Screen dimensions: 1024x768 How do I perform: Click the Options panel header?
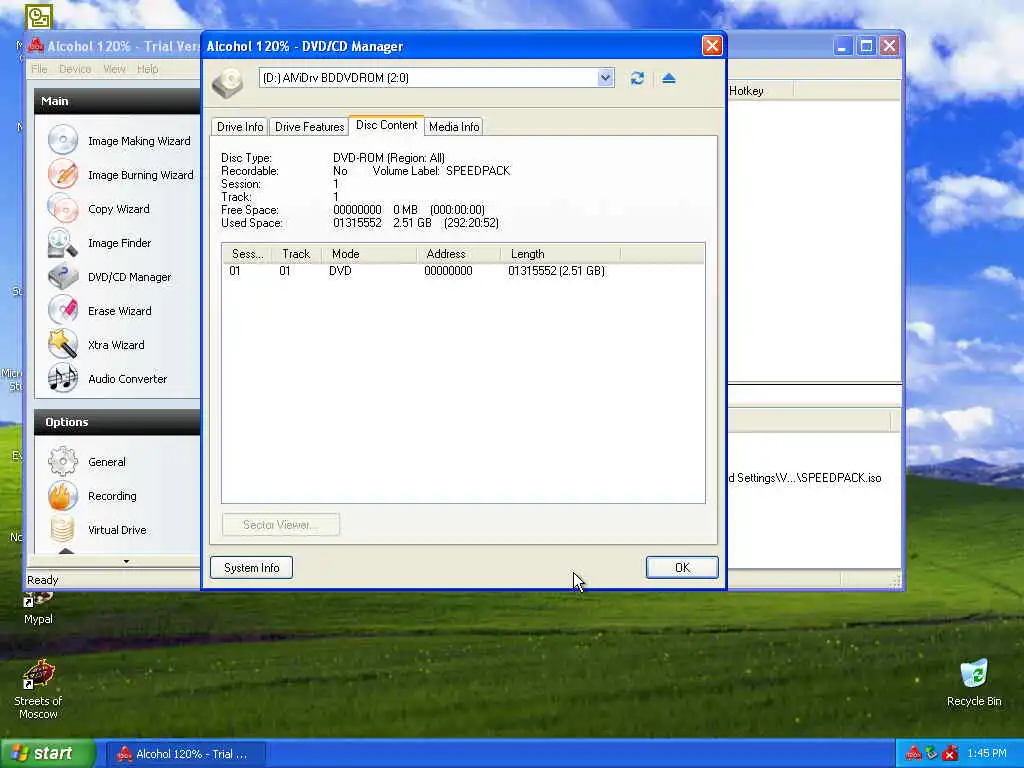(117, 422)
